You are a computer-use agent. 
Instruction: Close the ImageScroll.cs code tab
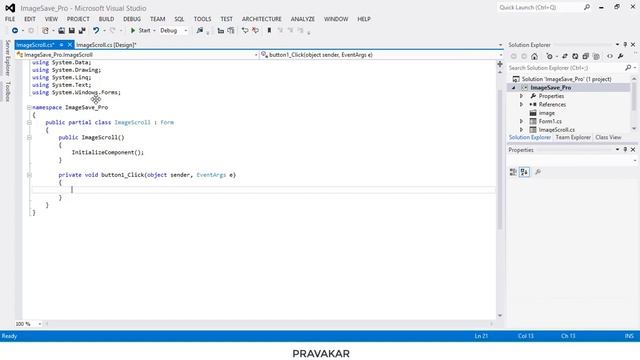70,45
